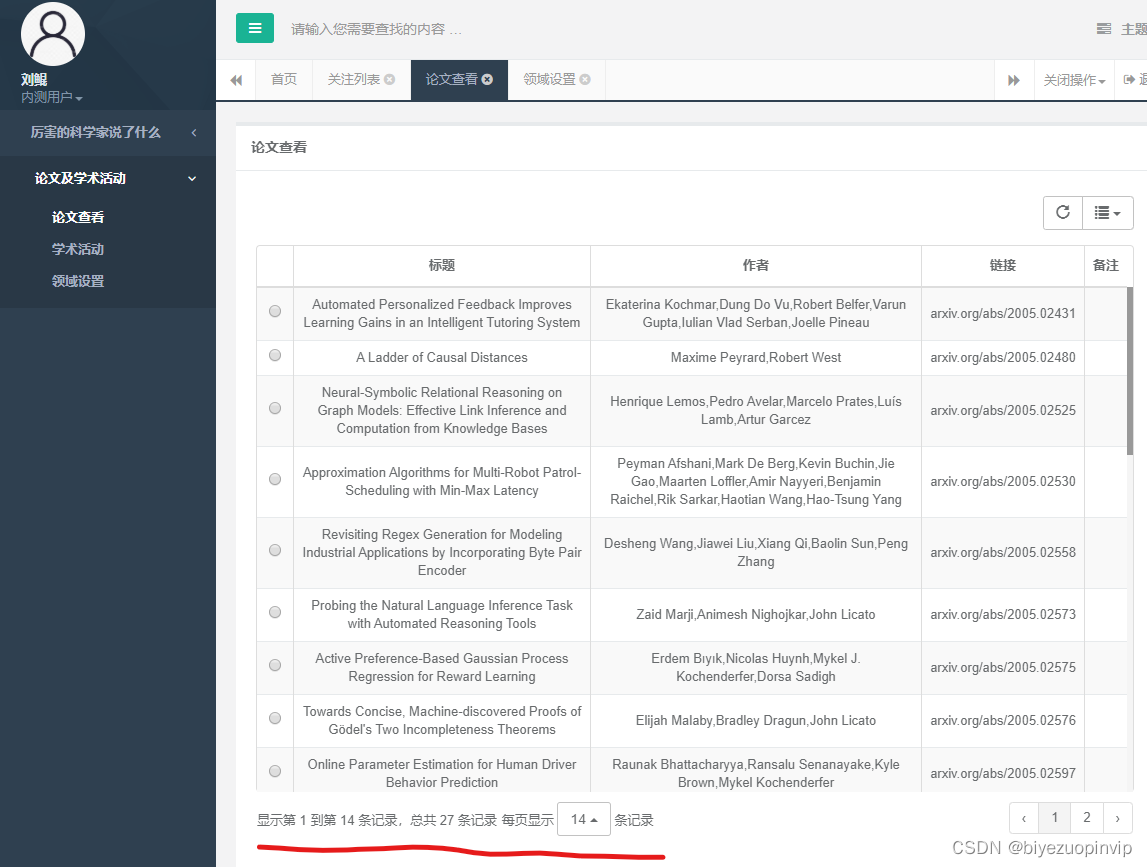Screen dimensions: 1147x867
Task: Click authors 'Zaid Marji,Animesh Nighojkar,John Licato'
Action: (756, 615)
